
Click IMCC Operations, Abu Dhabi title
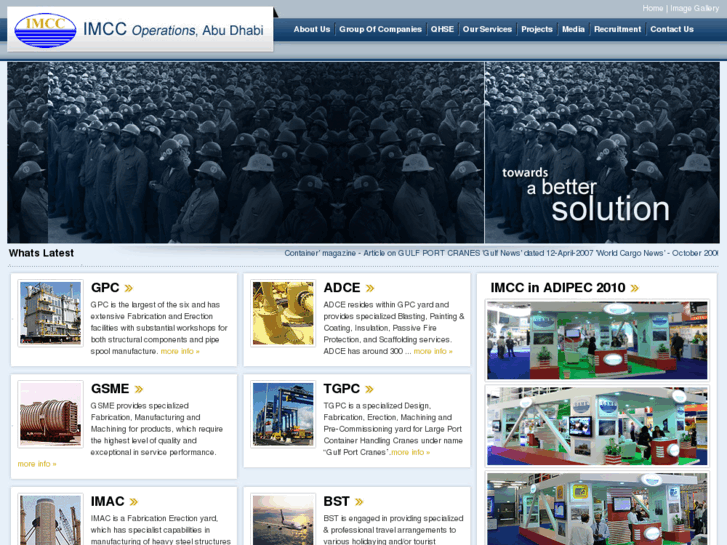pyautogui.click(x=173, y=30)
